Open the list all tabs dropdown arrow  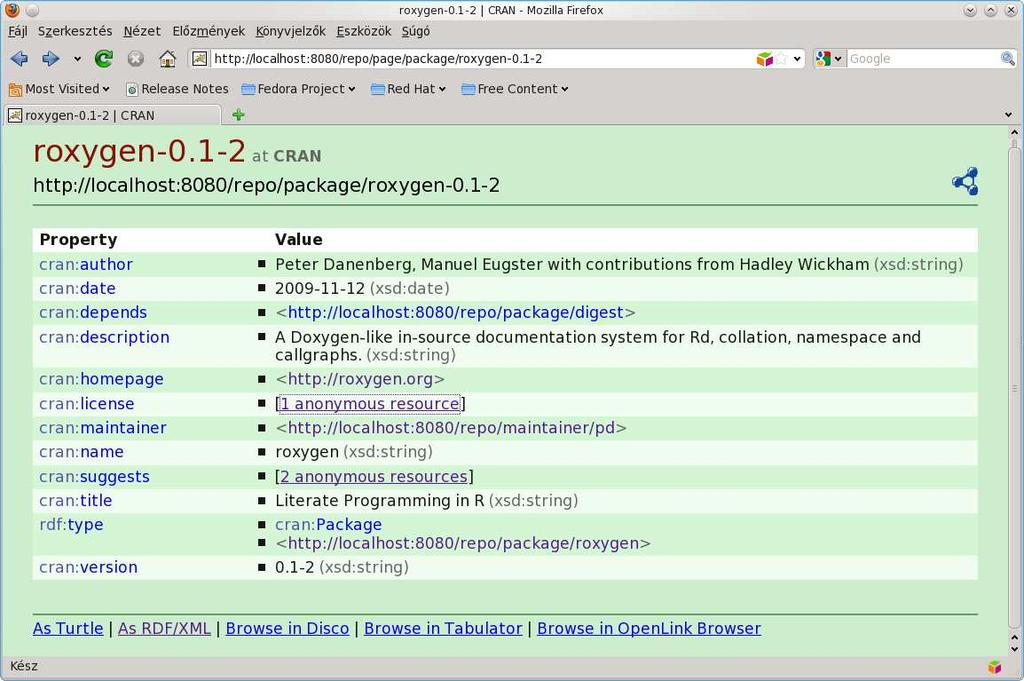pyautogui.click(x=1008, y=115)
